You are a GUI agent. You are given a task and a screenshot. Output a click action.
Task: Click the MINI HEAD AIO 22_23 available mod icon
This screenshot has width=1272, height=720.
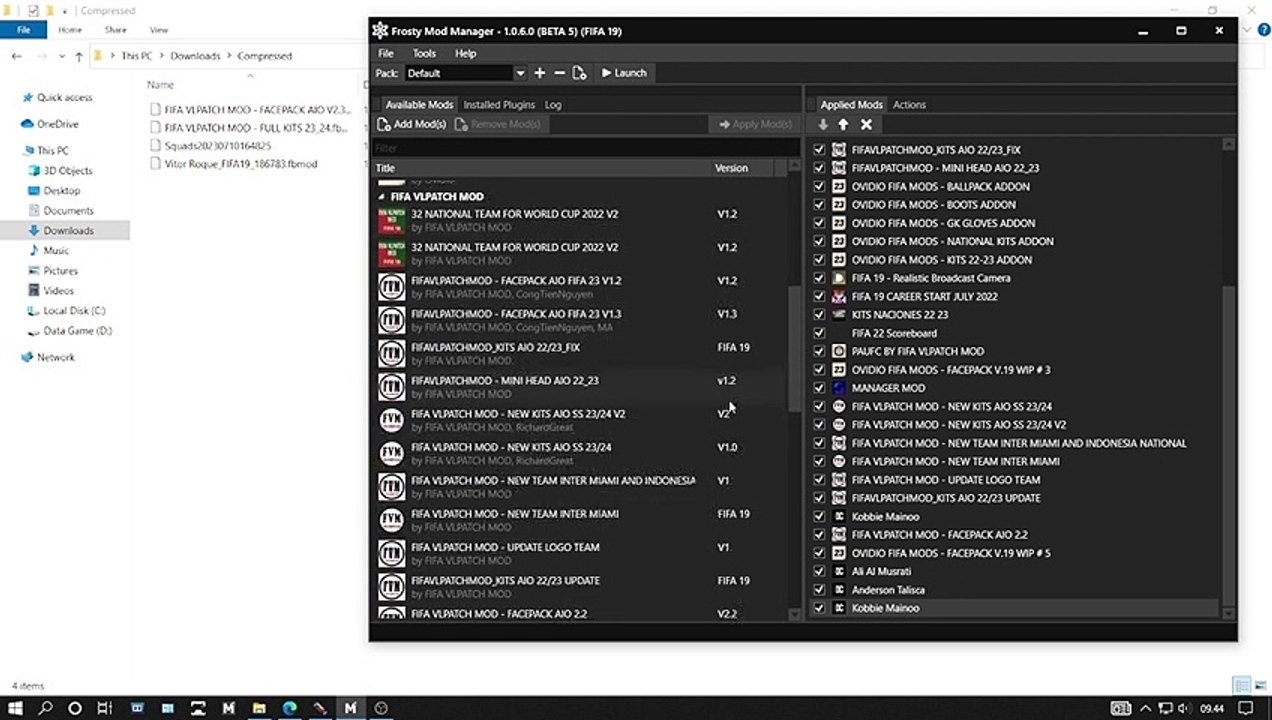391,387
